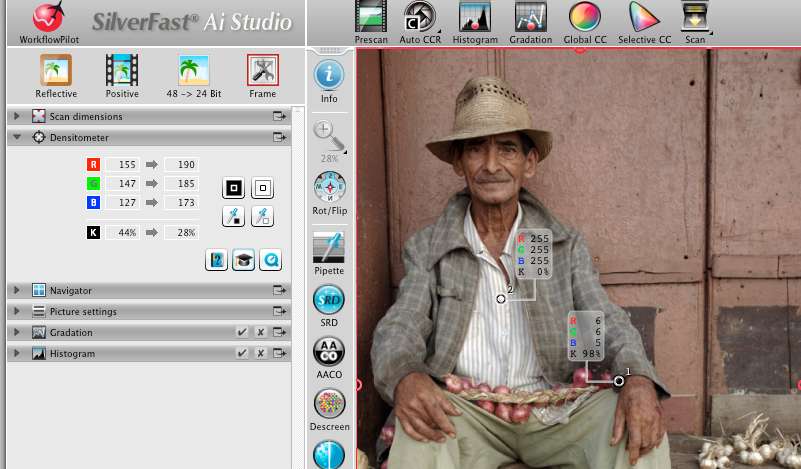The width and height of the screenshot is (801, 469).
Task: Apply the Gradation checkmark
Action: pyautogui.click(x=242, y=332)
